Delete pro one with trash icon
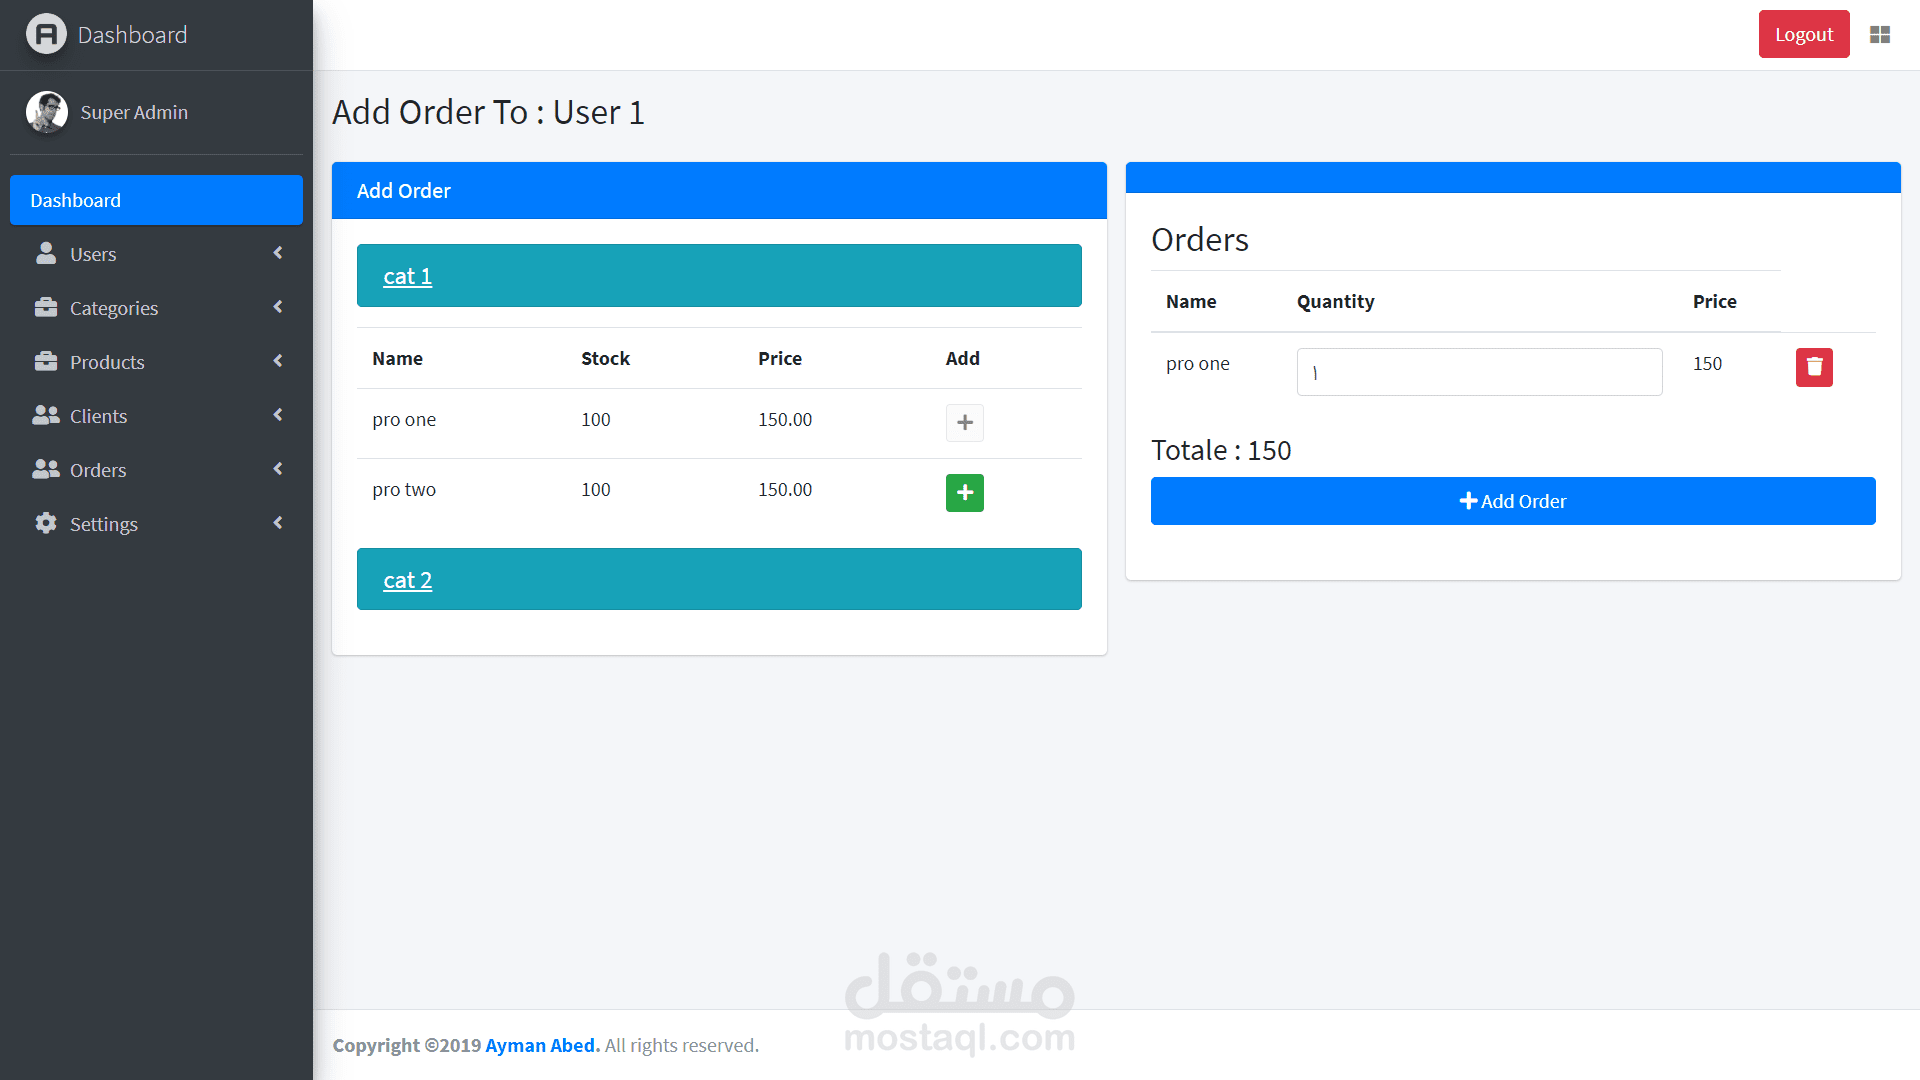Viewport: 1920px width, 1080px height. click(1814, 367)
